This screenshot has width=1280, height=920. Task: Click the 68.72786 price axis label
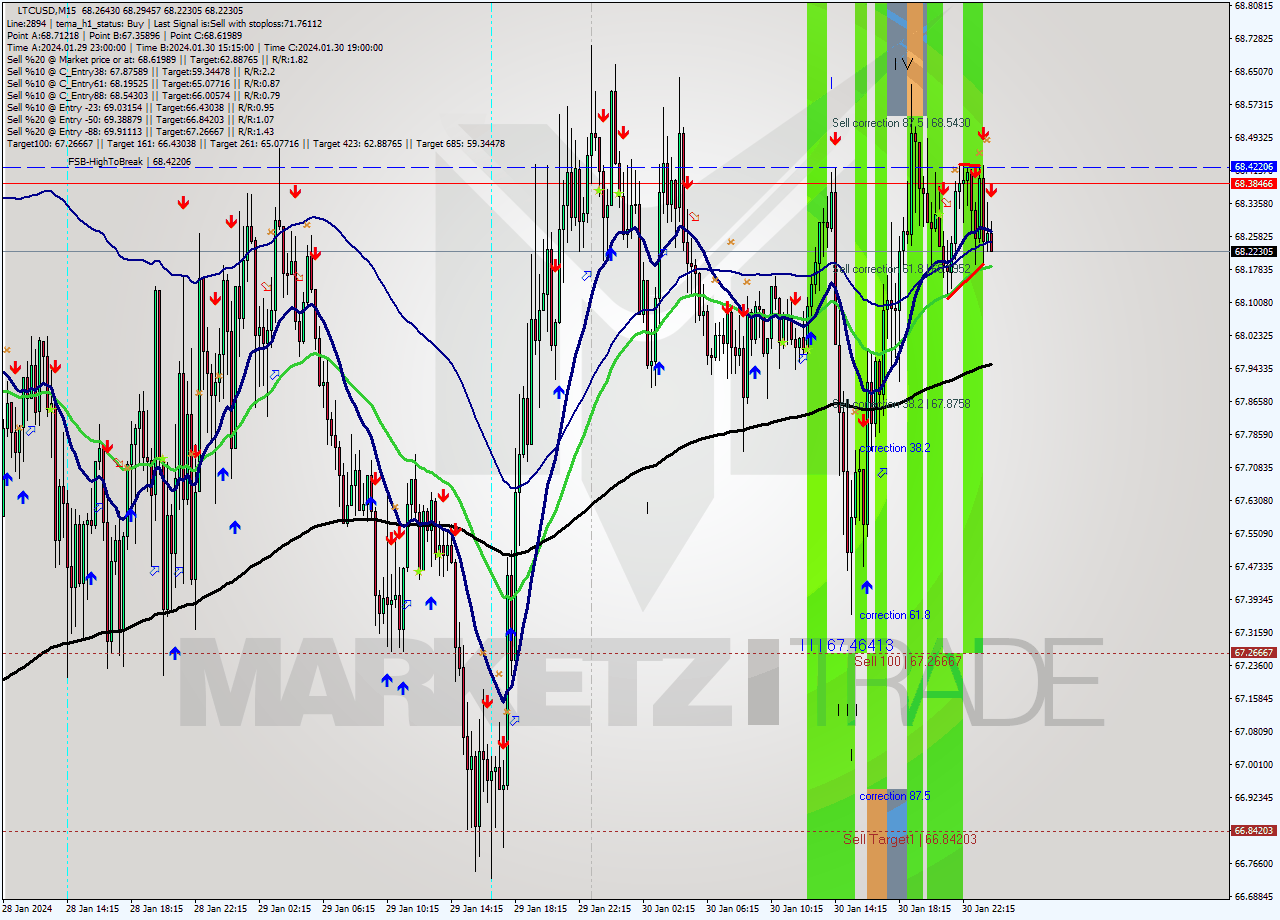(x=1254, y=38)
